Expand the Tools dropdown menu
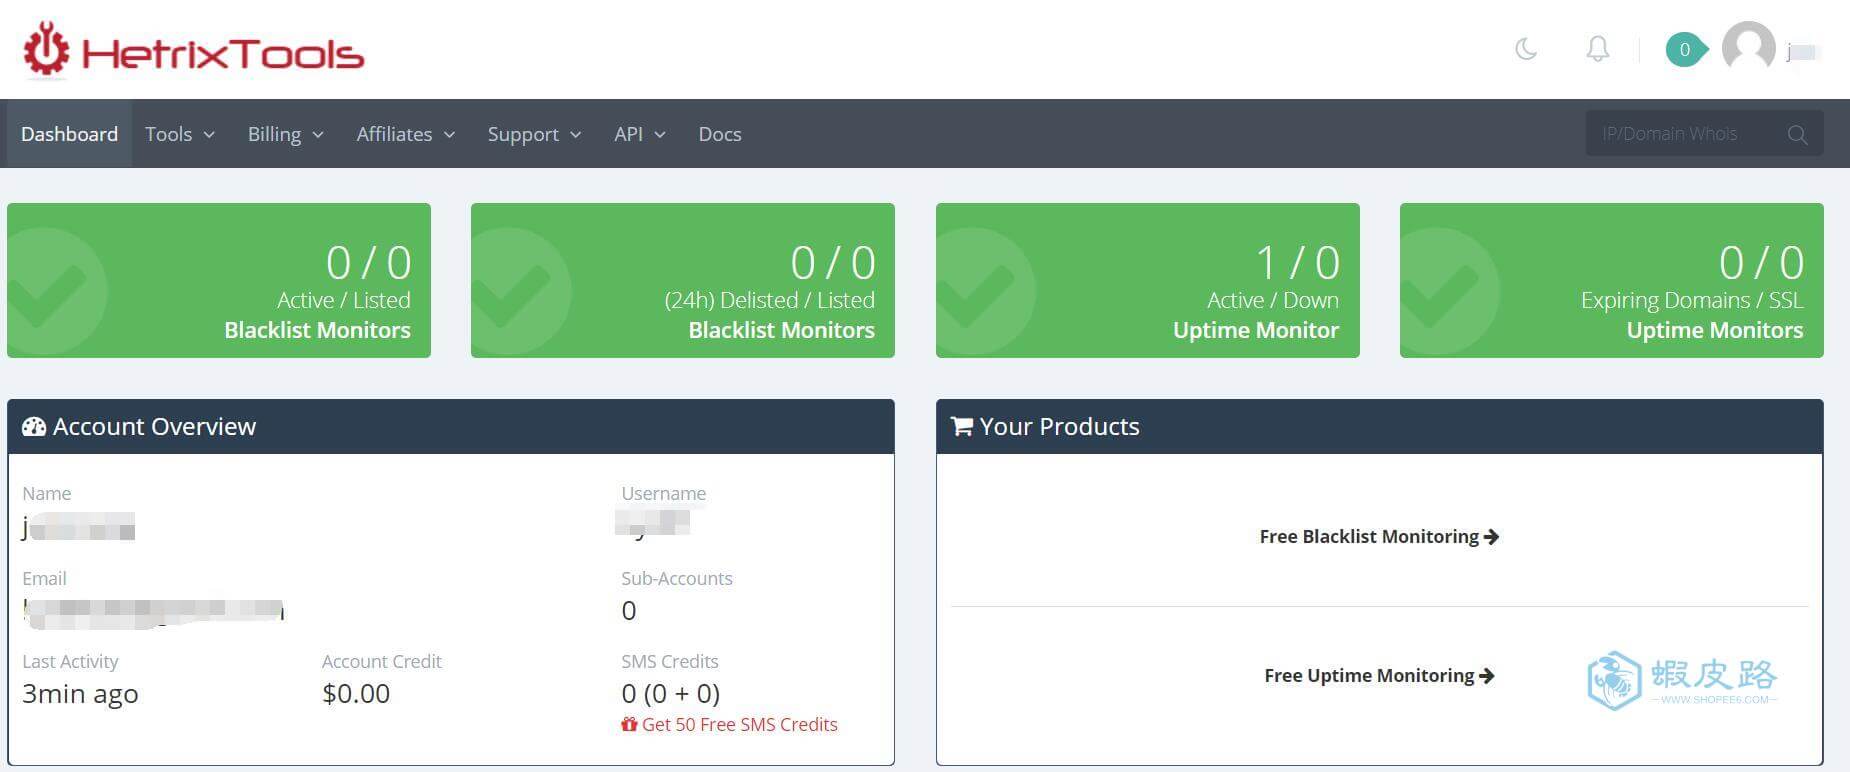This screenshot has height=772, width=1850. (x=180, y=134)
